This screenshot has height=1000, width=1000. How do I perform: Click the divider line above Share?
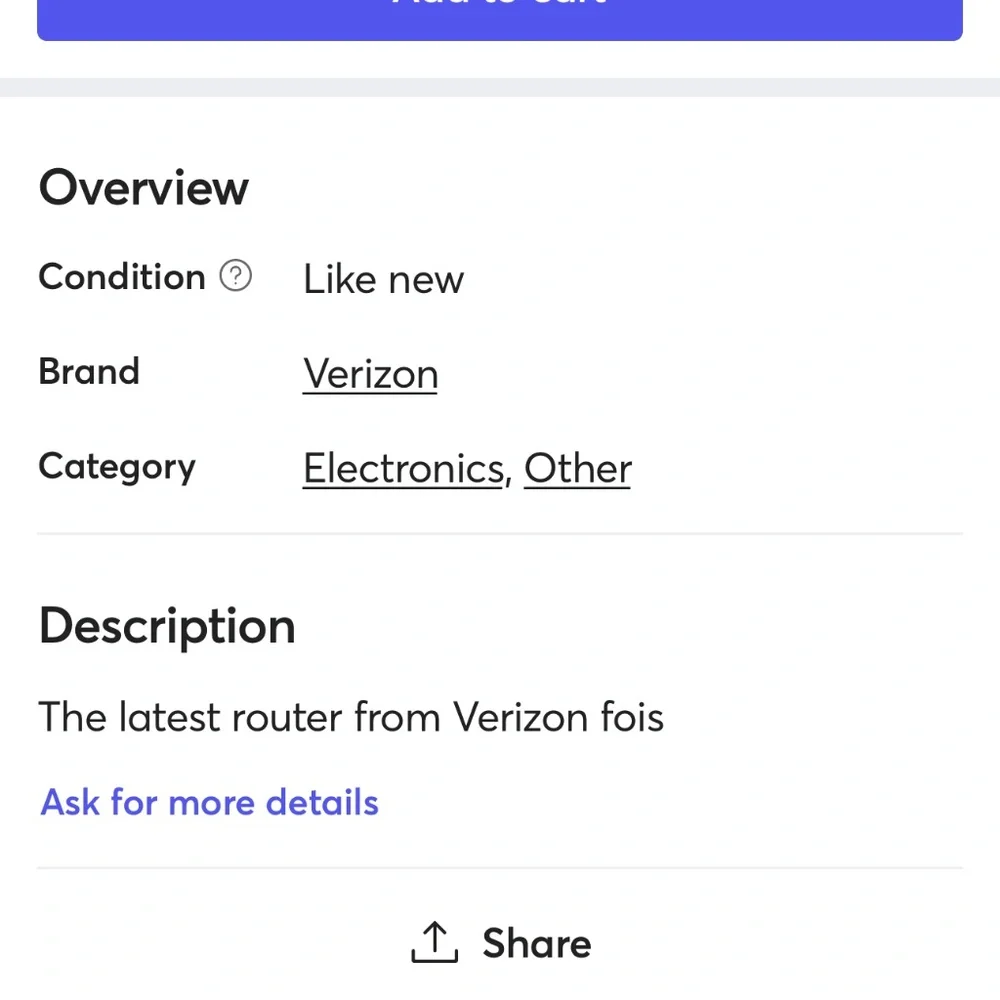[500, 867]
